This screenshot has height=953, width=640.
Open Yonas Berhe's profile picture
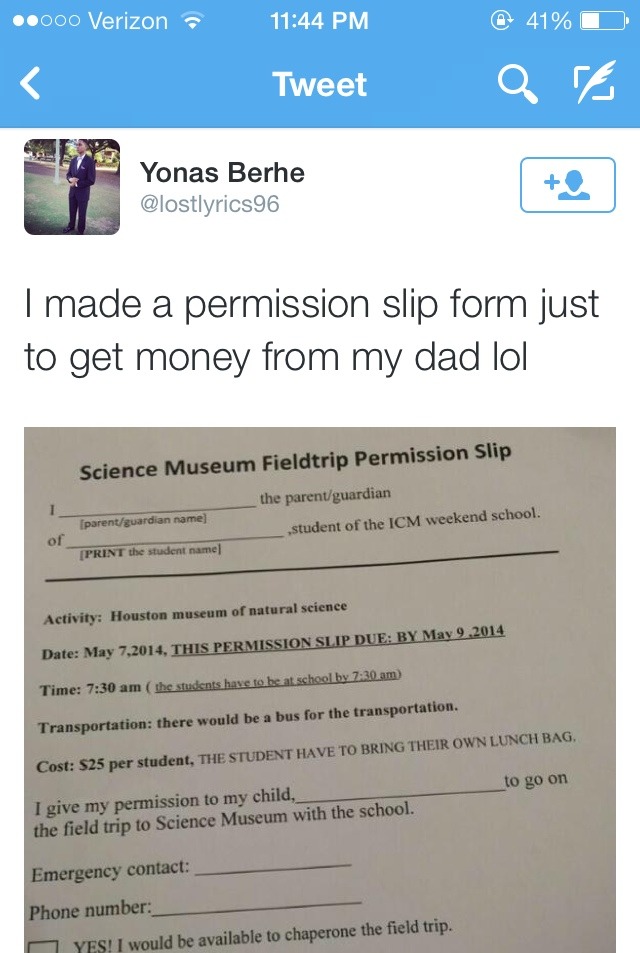[72, 187]
